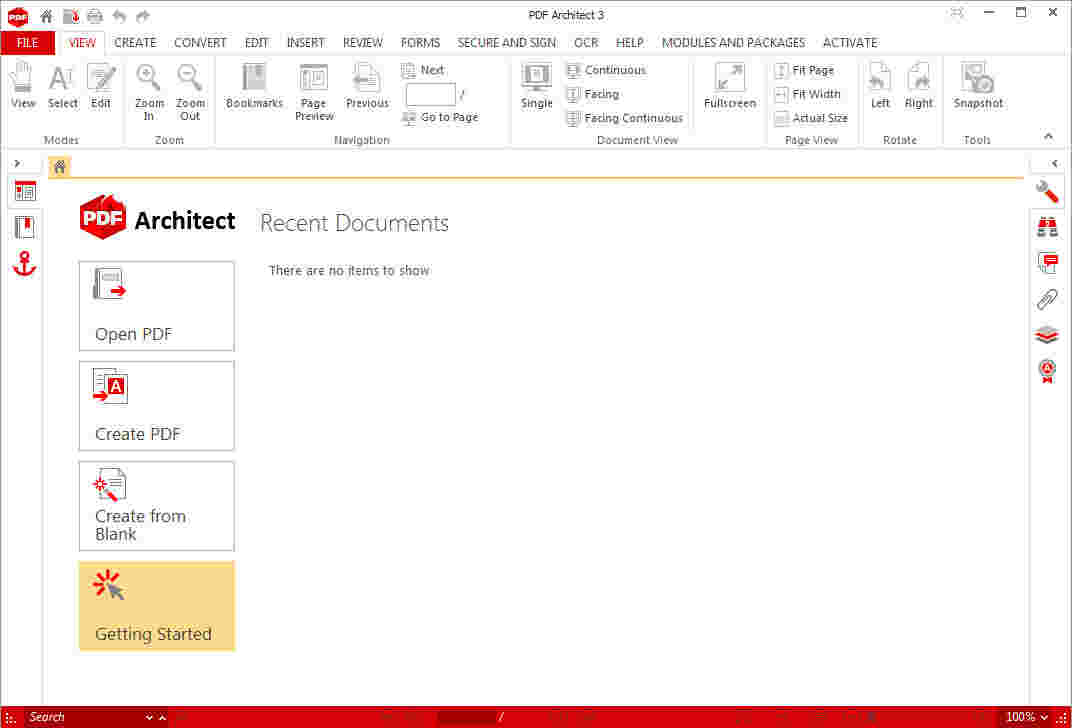Screen dimensions: 1072x728
Task: Open the FILE menu
Action: pos(27,42)
